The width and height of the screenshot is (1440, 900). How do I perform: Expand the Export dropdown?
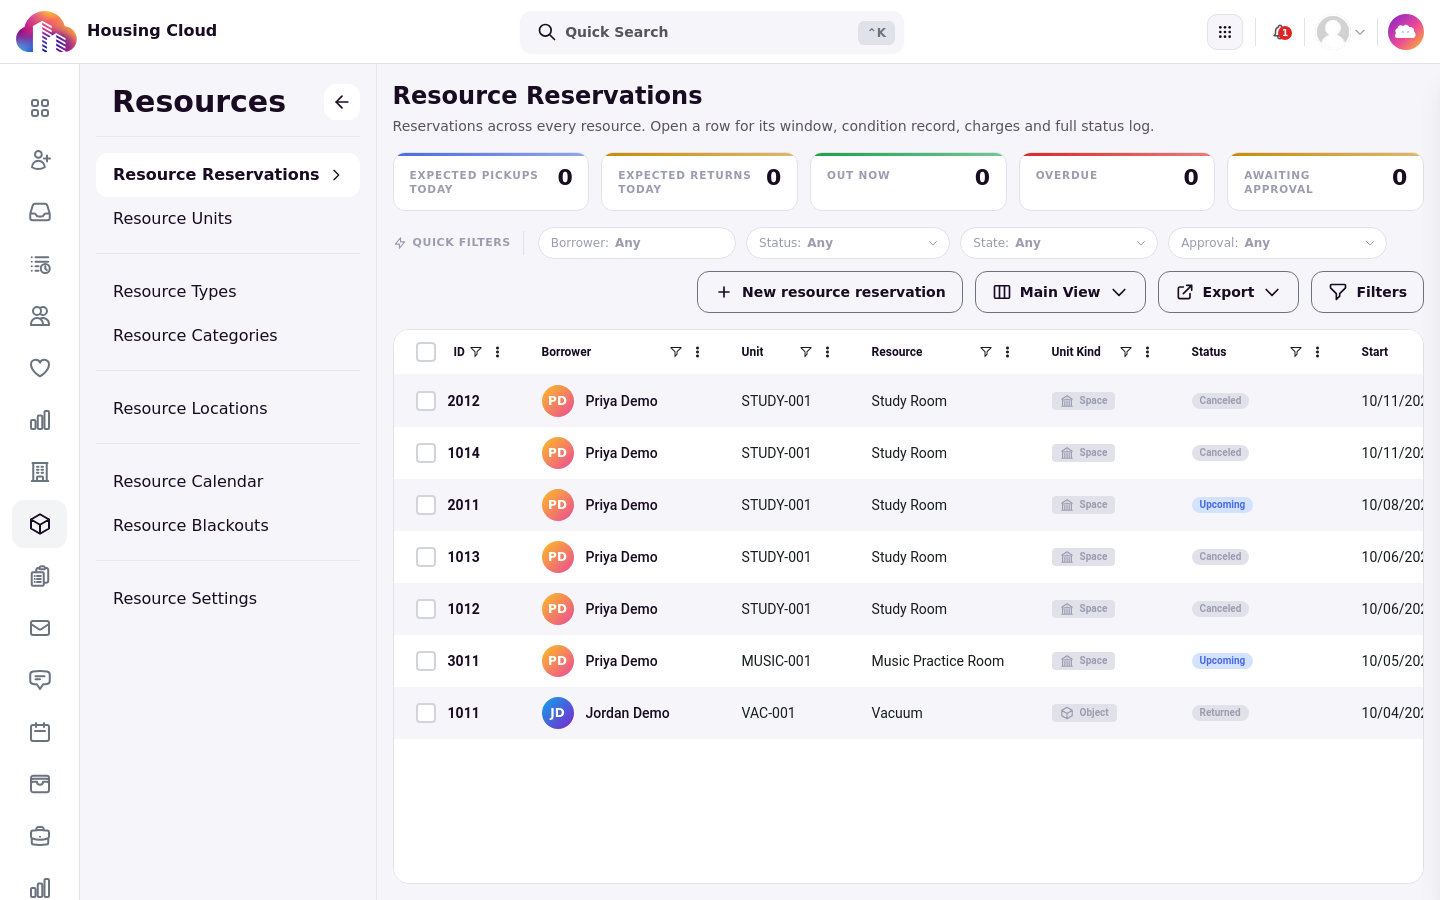click(1228, 292)
